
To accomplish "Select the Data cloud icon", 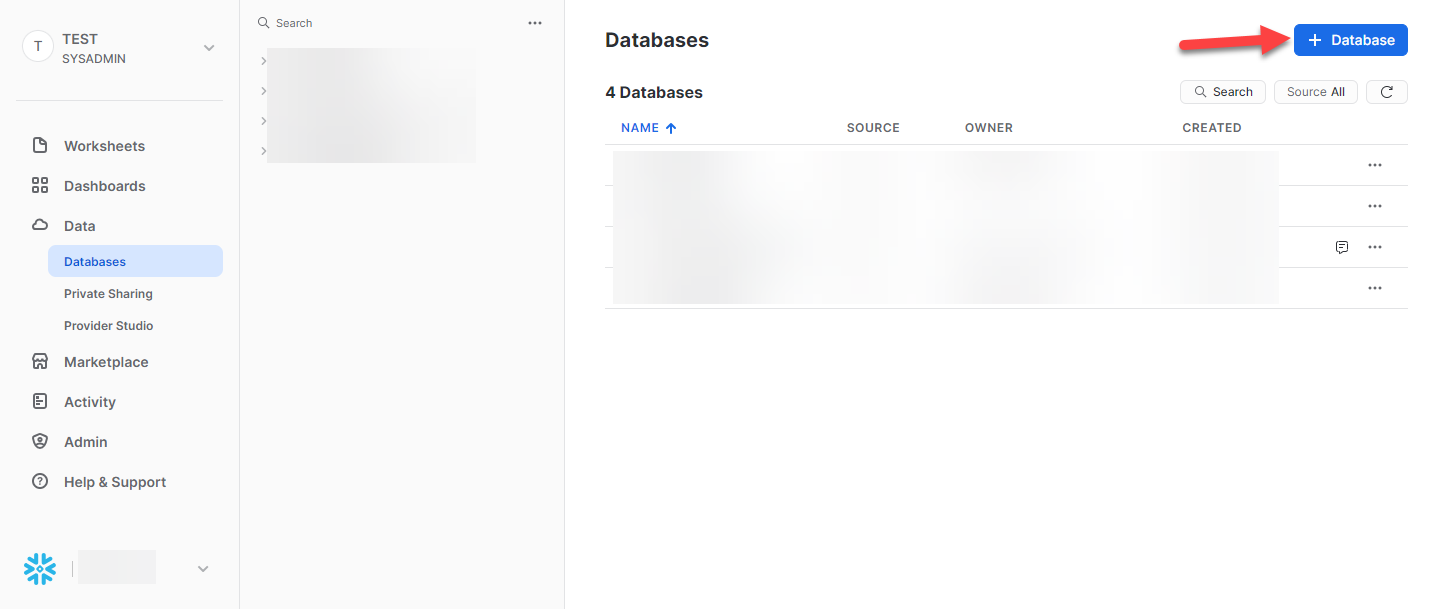I will point(39,225).
